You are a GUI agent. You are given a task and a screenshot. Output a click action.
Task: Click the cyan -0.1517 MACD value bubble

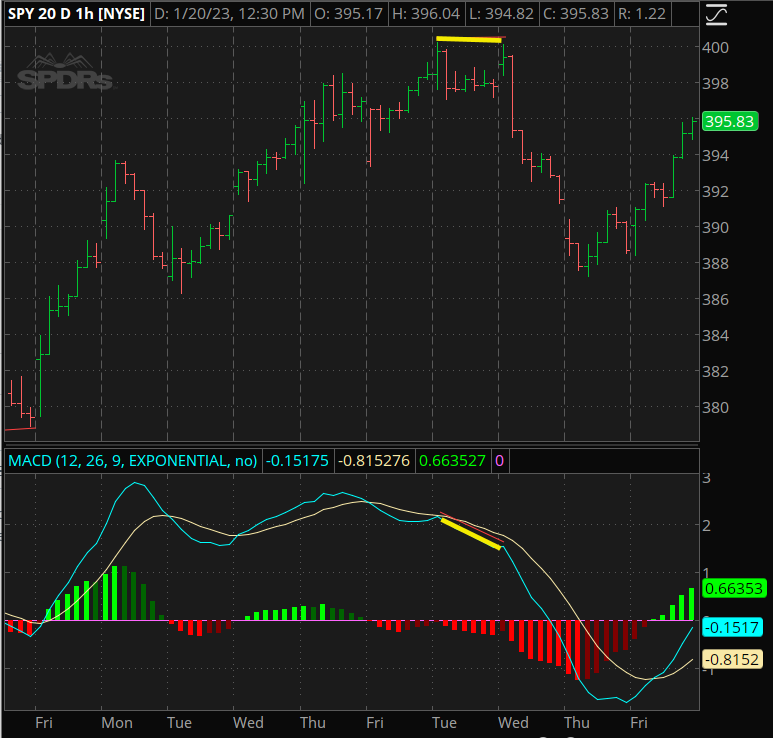click(733, 627)
